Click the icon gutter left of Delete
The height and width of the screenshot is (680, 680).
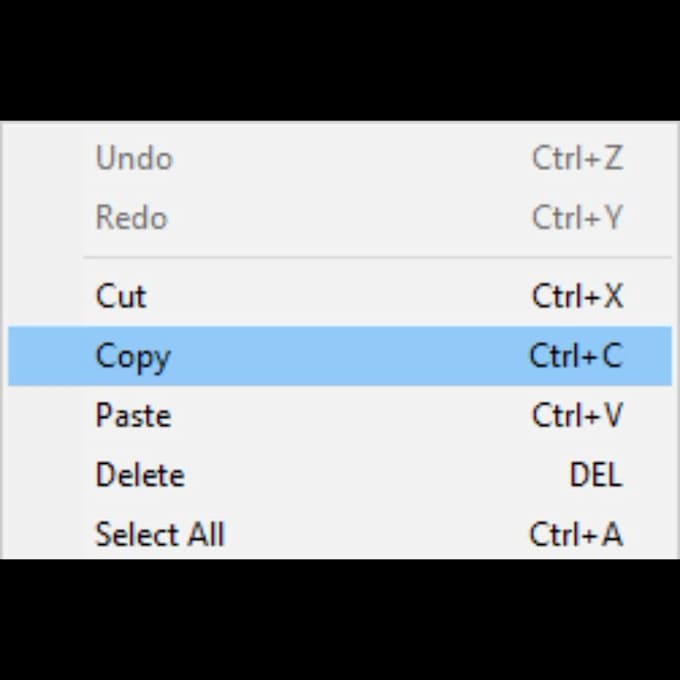click(x=45, y=475)
